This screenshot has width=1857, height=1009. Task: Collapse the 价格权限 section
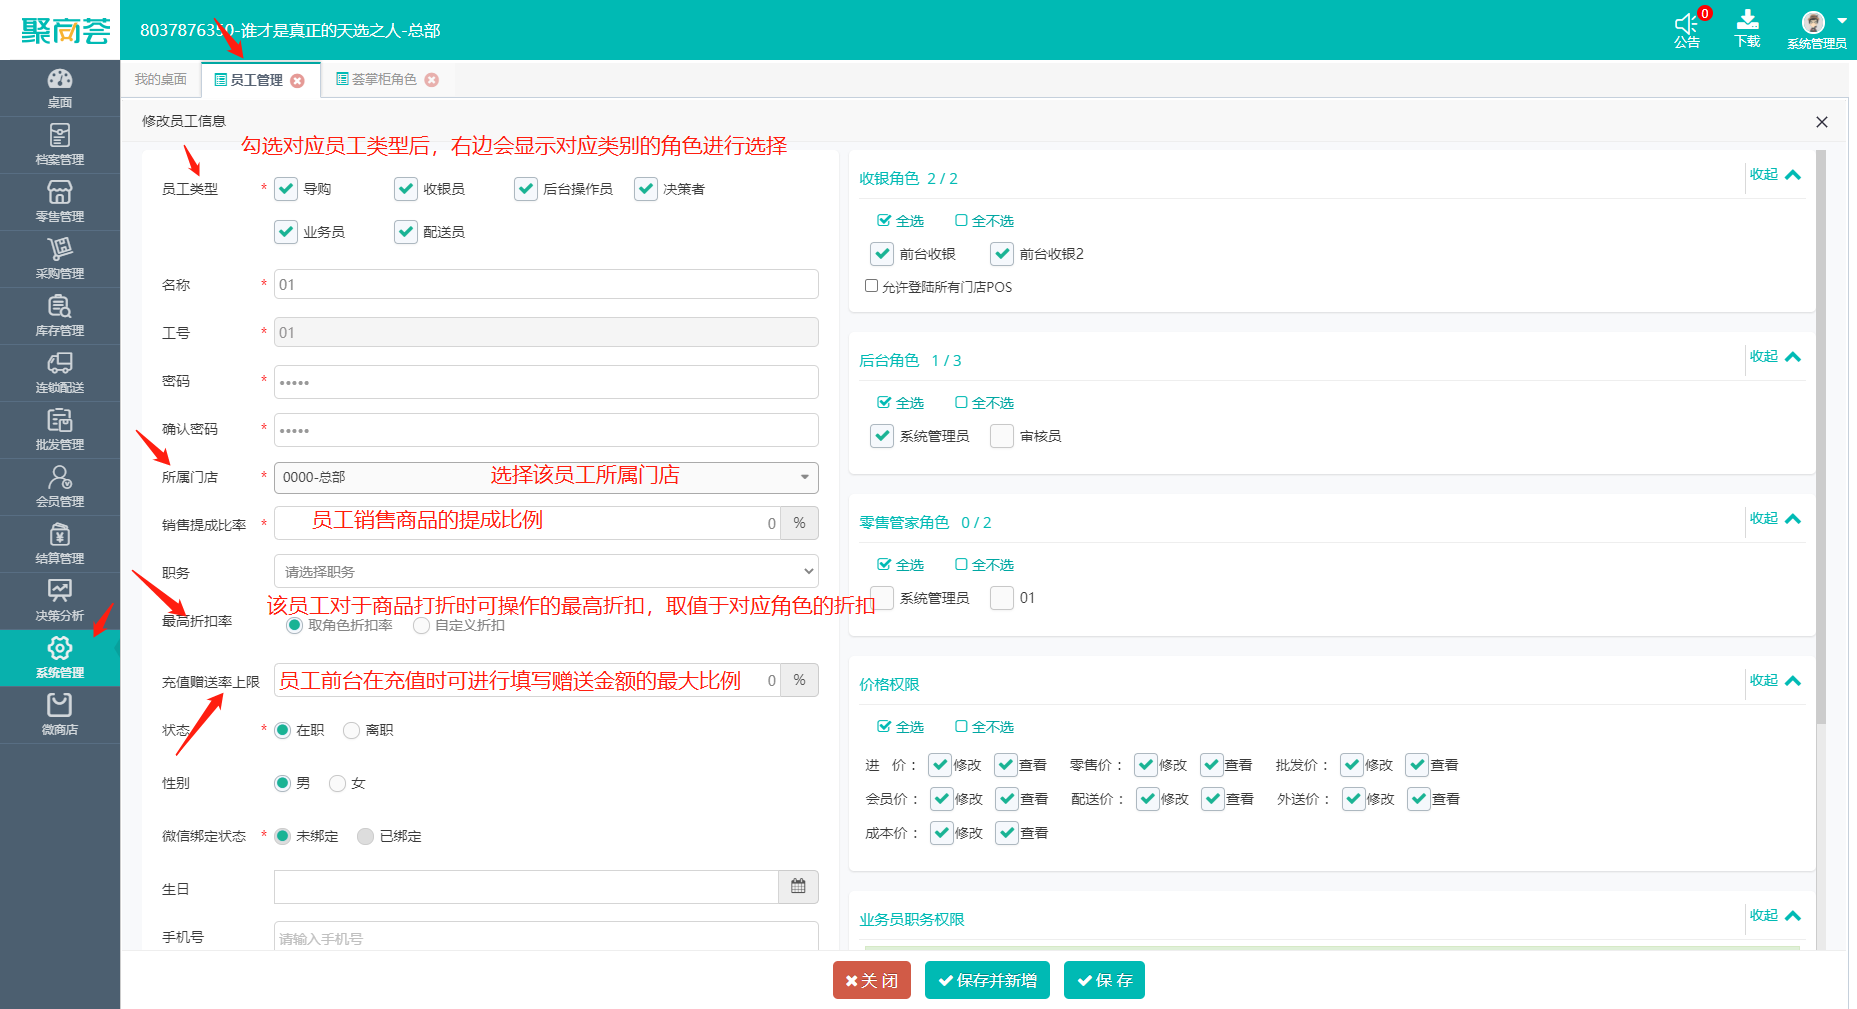pyautogui.click(x=1775, y=681)
